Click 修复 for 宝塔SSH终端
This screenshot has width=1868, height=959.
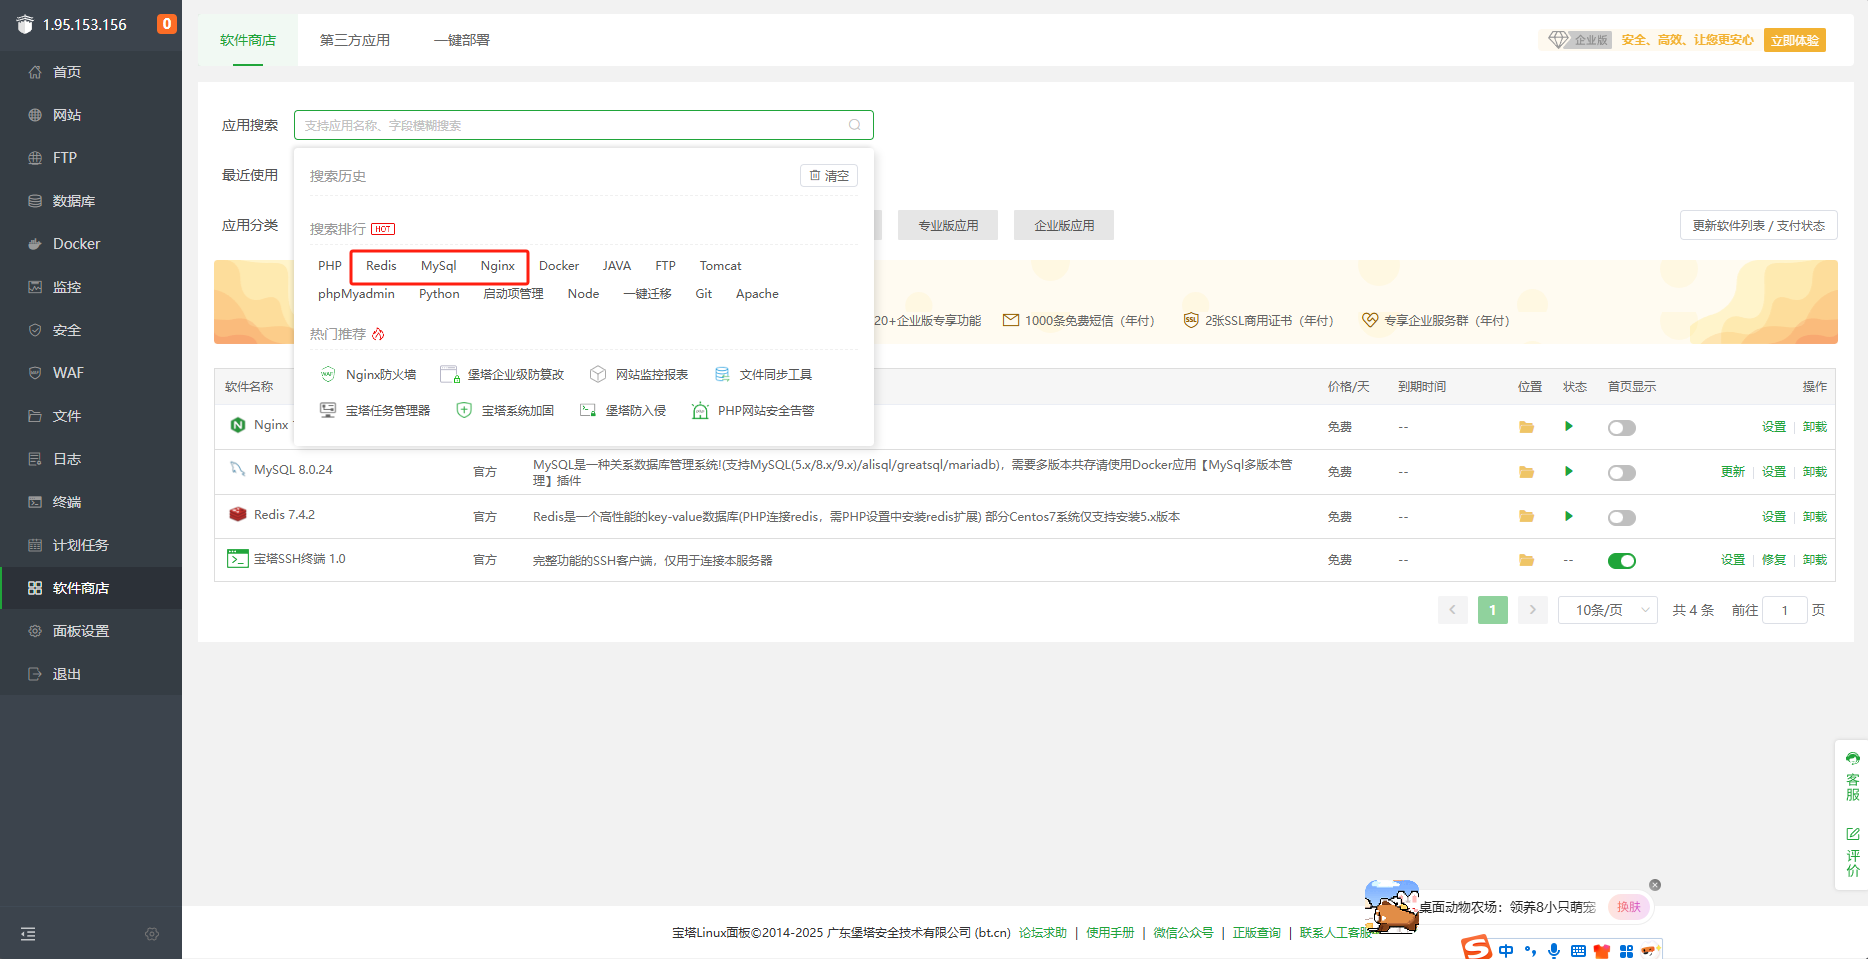pyautogui.click(x=1774, y=560)
